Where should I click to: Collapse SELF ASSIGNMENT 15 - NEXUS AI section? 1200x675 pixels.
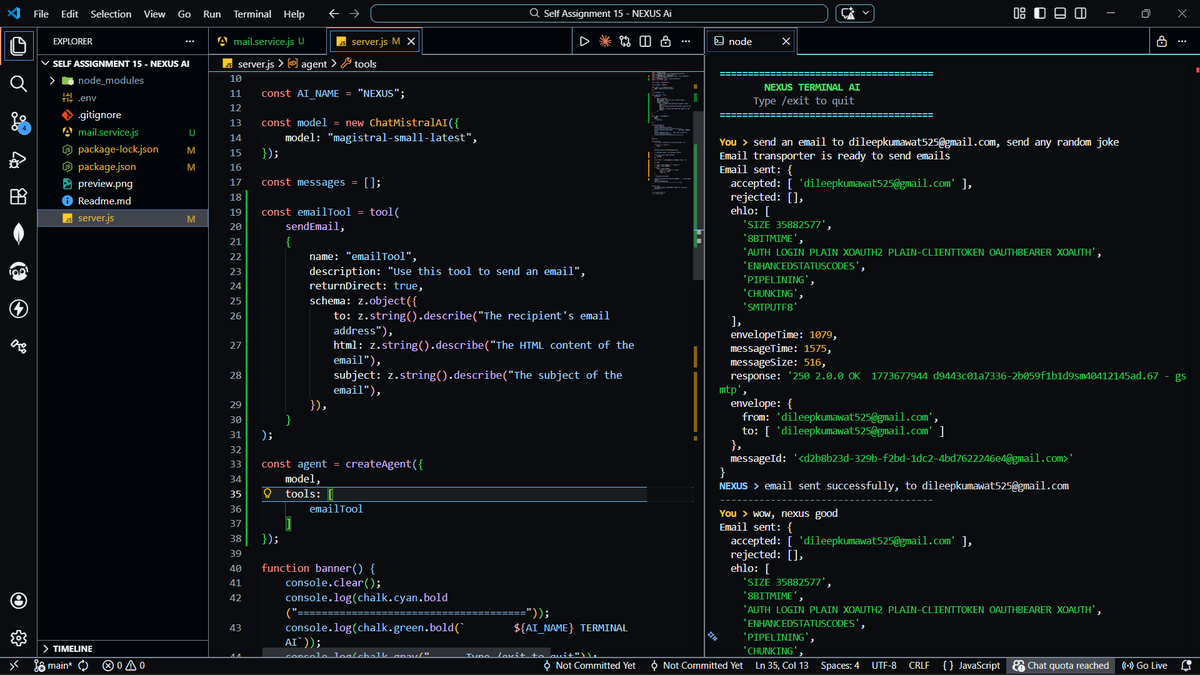pos(123,63)
